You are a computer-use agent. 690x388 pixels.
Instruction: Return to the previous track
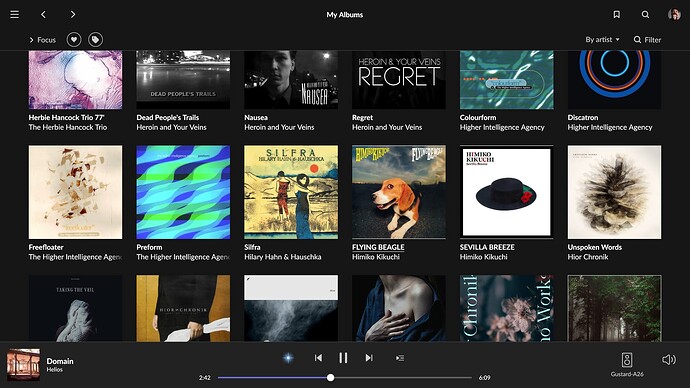point(318,358)
